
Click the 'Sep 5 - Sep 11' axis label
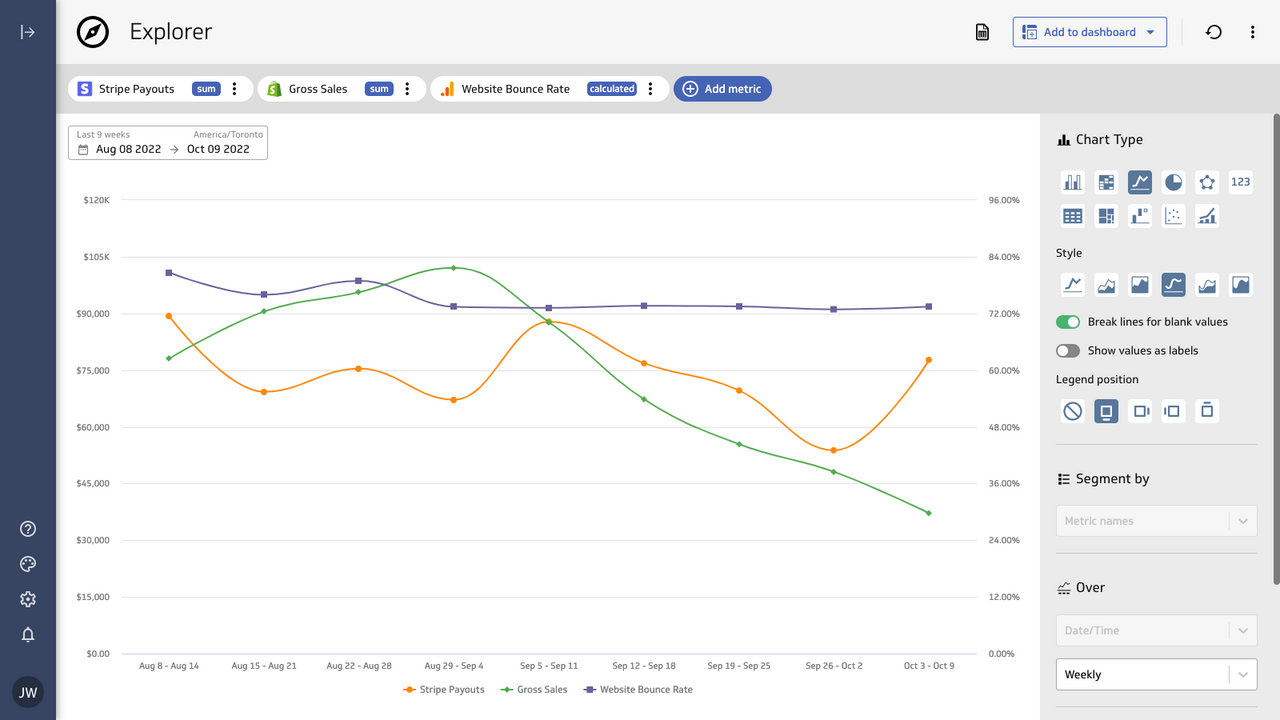[x=549, y=666]
